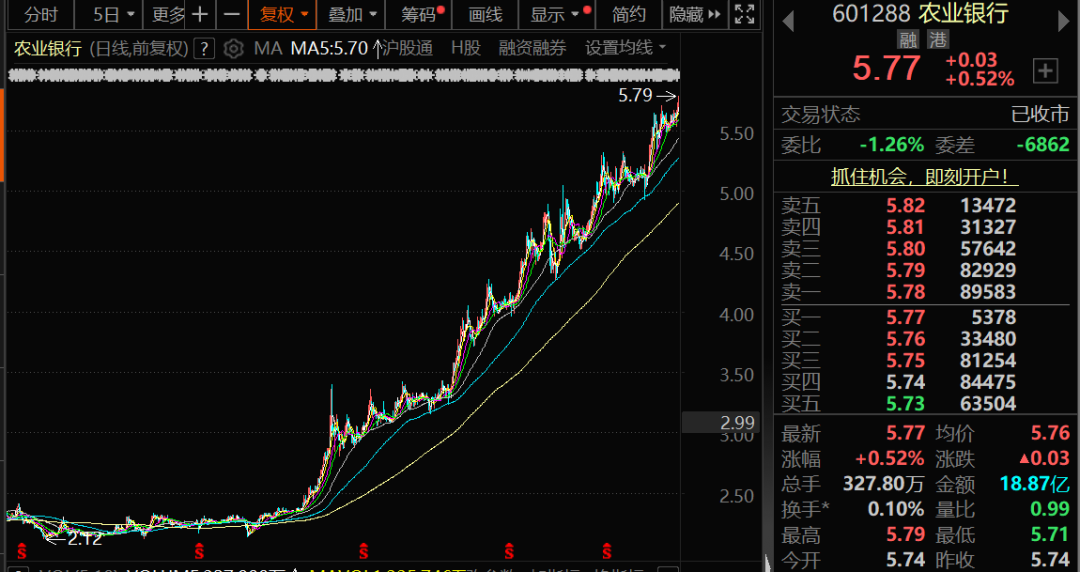The height and width of the screenshot is (572, 1080).
Task: Select 卖四 ask price 5.81
Action: [905, 227]
